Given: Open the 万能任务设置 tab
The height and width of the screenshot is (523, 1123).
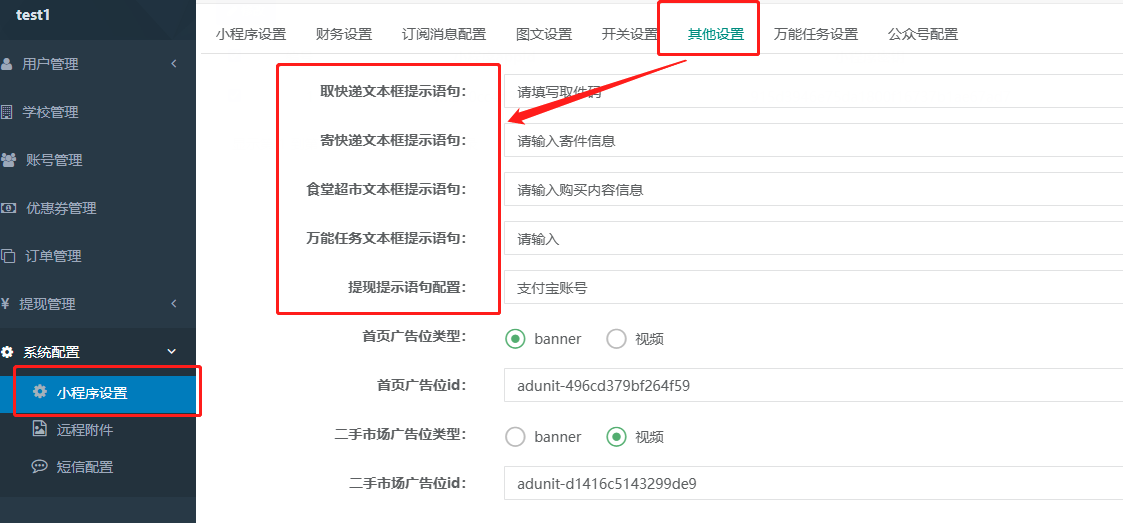Looking at the screenshot, I should point(816,34).
